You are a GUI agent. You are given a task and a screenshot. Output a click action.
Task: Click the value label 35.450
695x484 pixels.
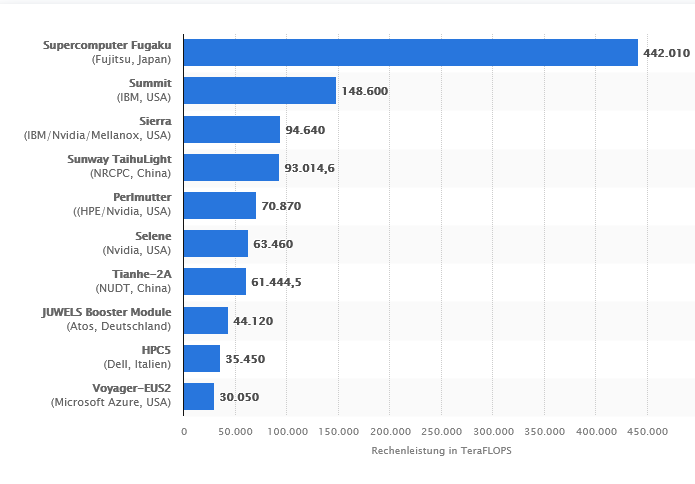tap(245, 359)
